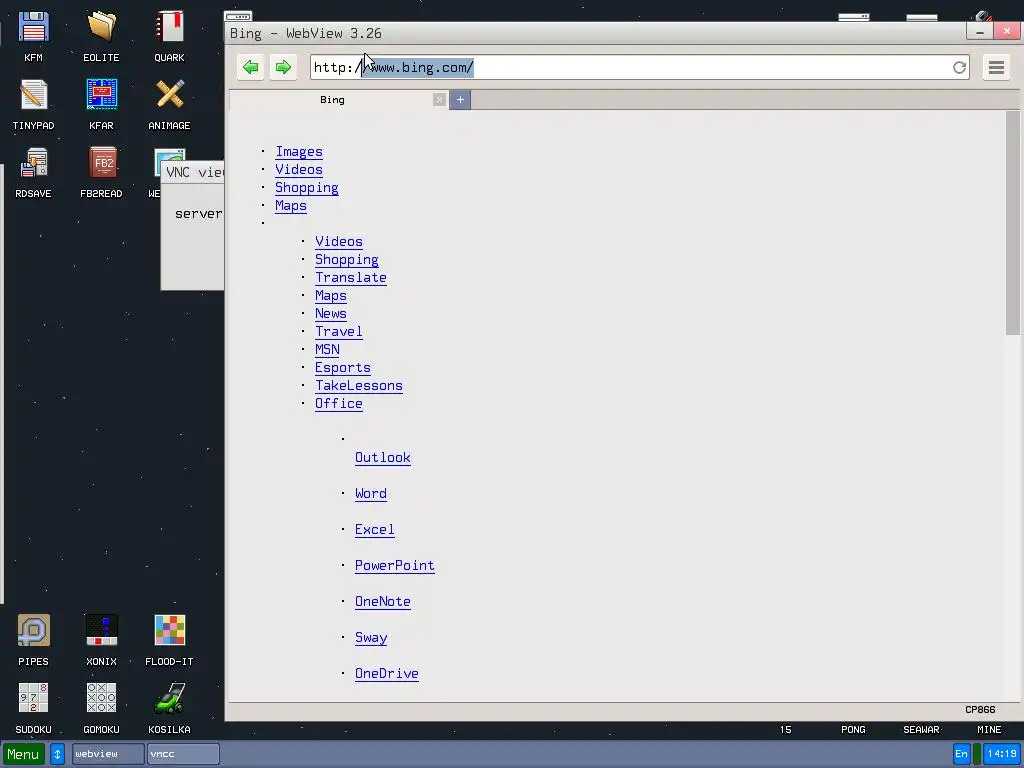Open the top Videos link
1024x768 pixels.
click(x=298, y=170)
